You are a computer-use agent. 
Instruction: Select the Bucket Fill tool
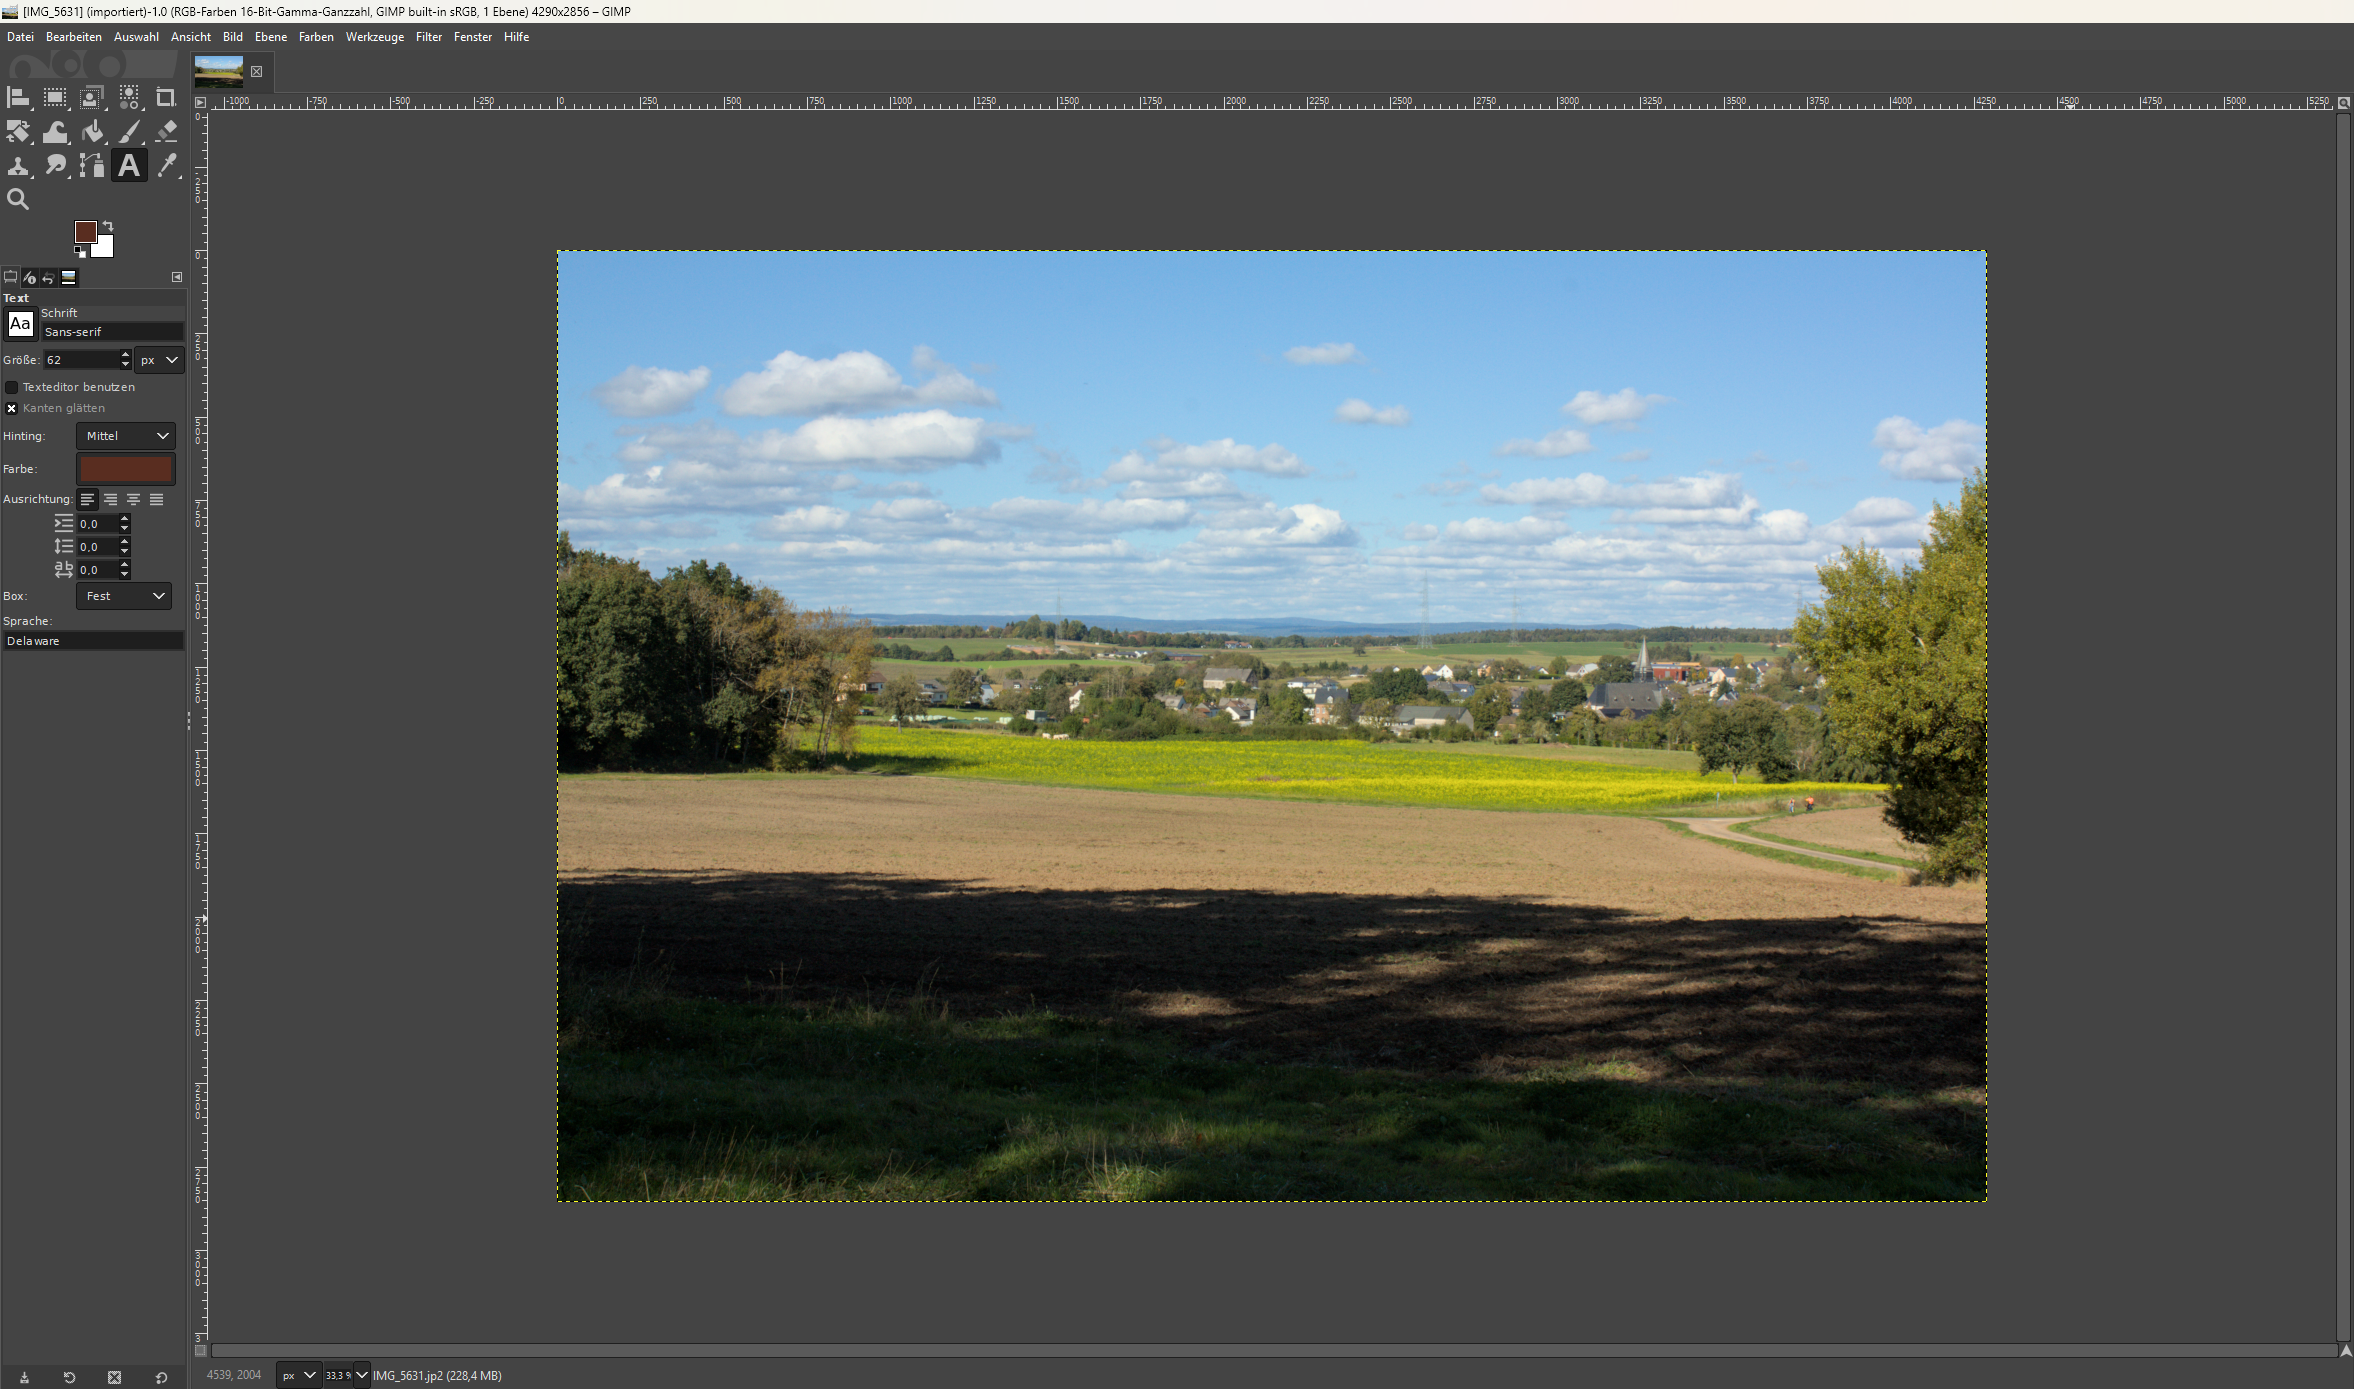(x=92, y=132)
